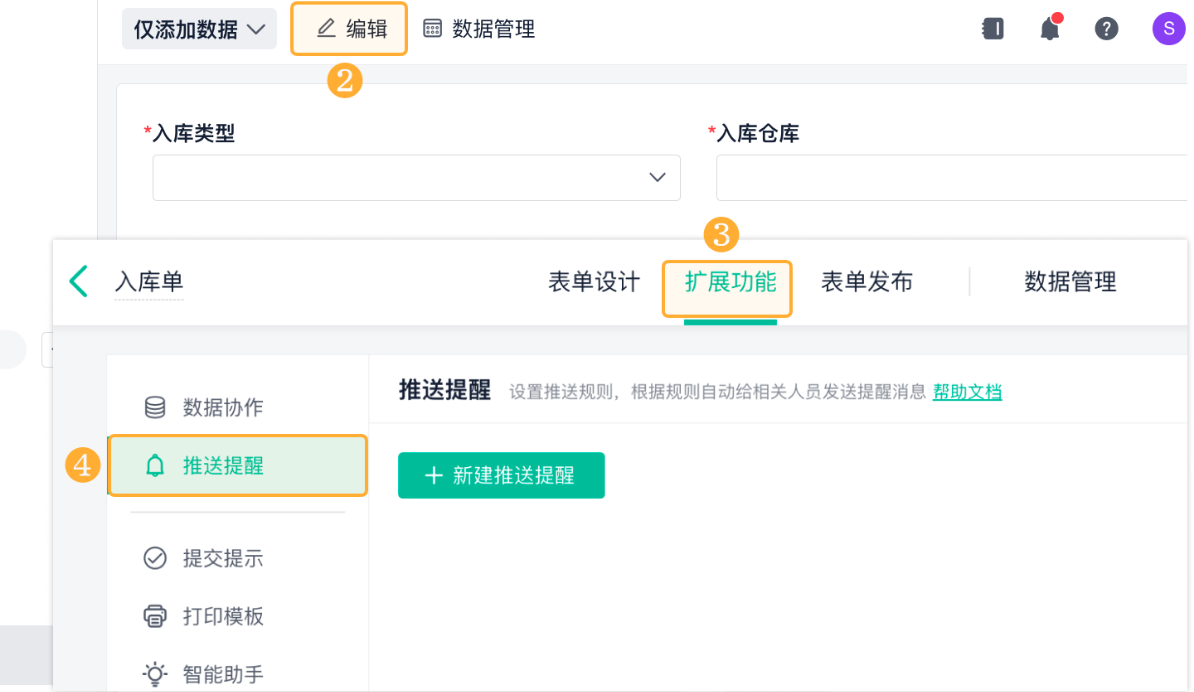Click the notification bell icon
This screenshot has width=1194, height=692.
(1049, 29)
